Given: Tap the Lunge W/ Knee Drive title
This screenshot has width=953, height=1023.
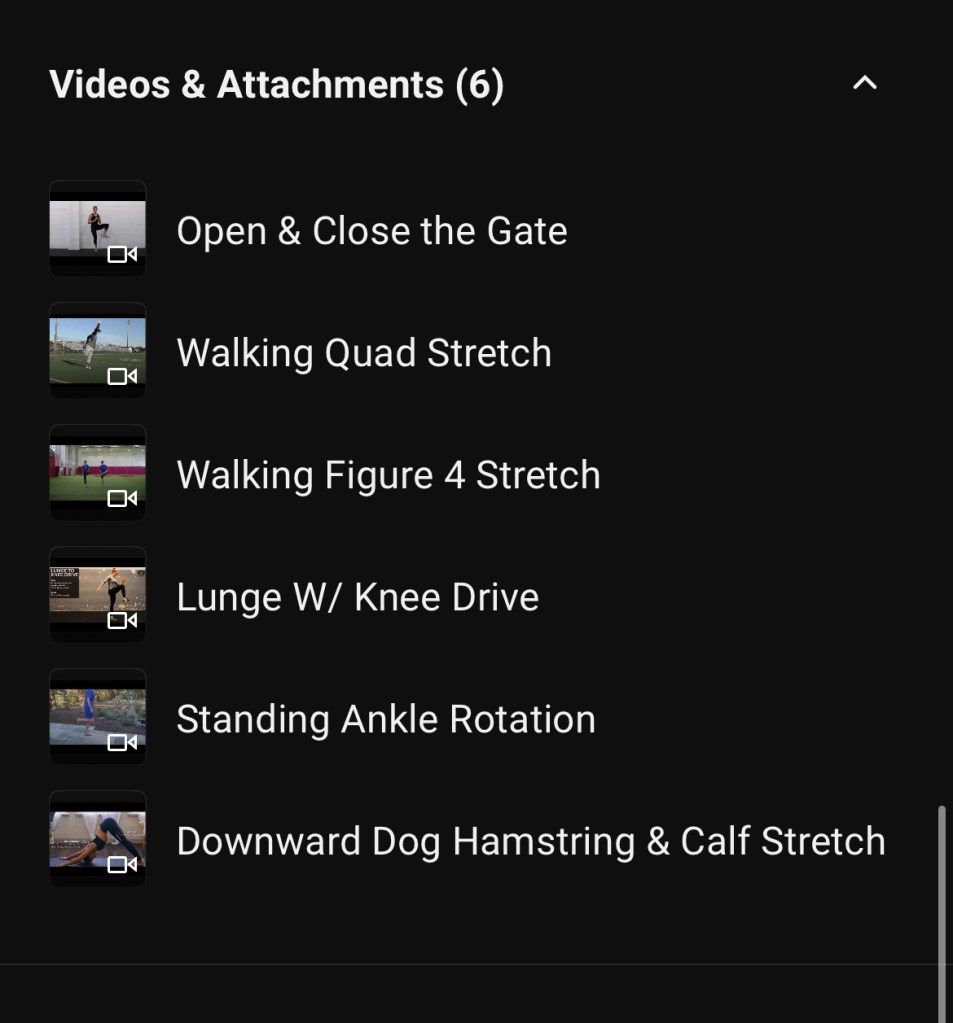Looking at the screenshot, I should pyautogui.click(x=357, y=597).
